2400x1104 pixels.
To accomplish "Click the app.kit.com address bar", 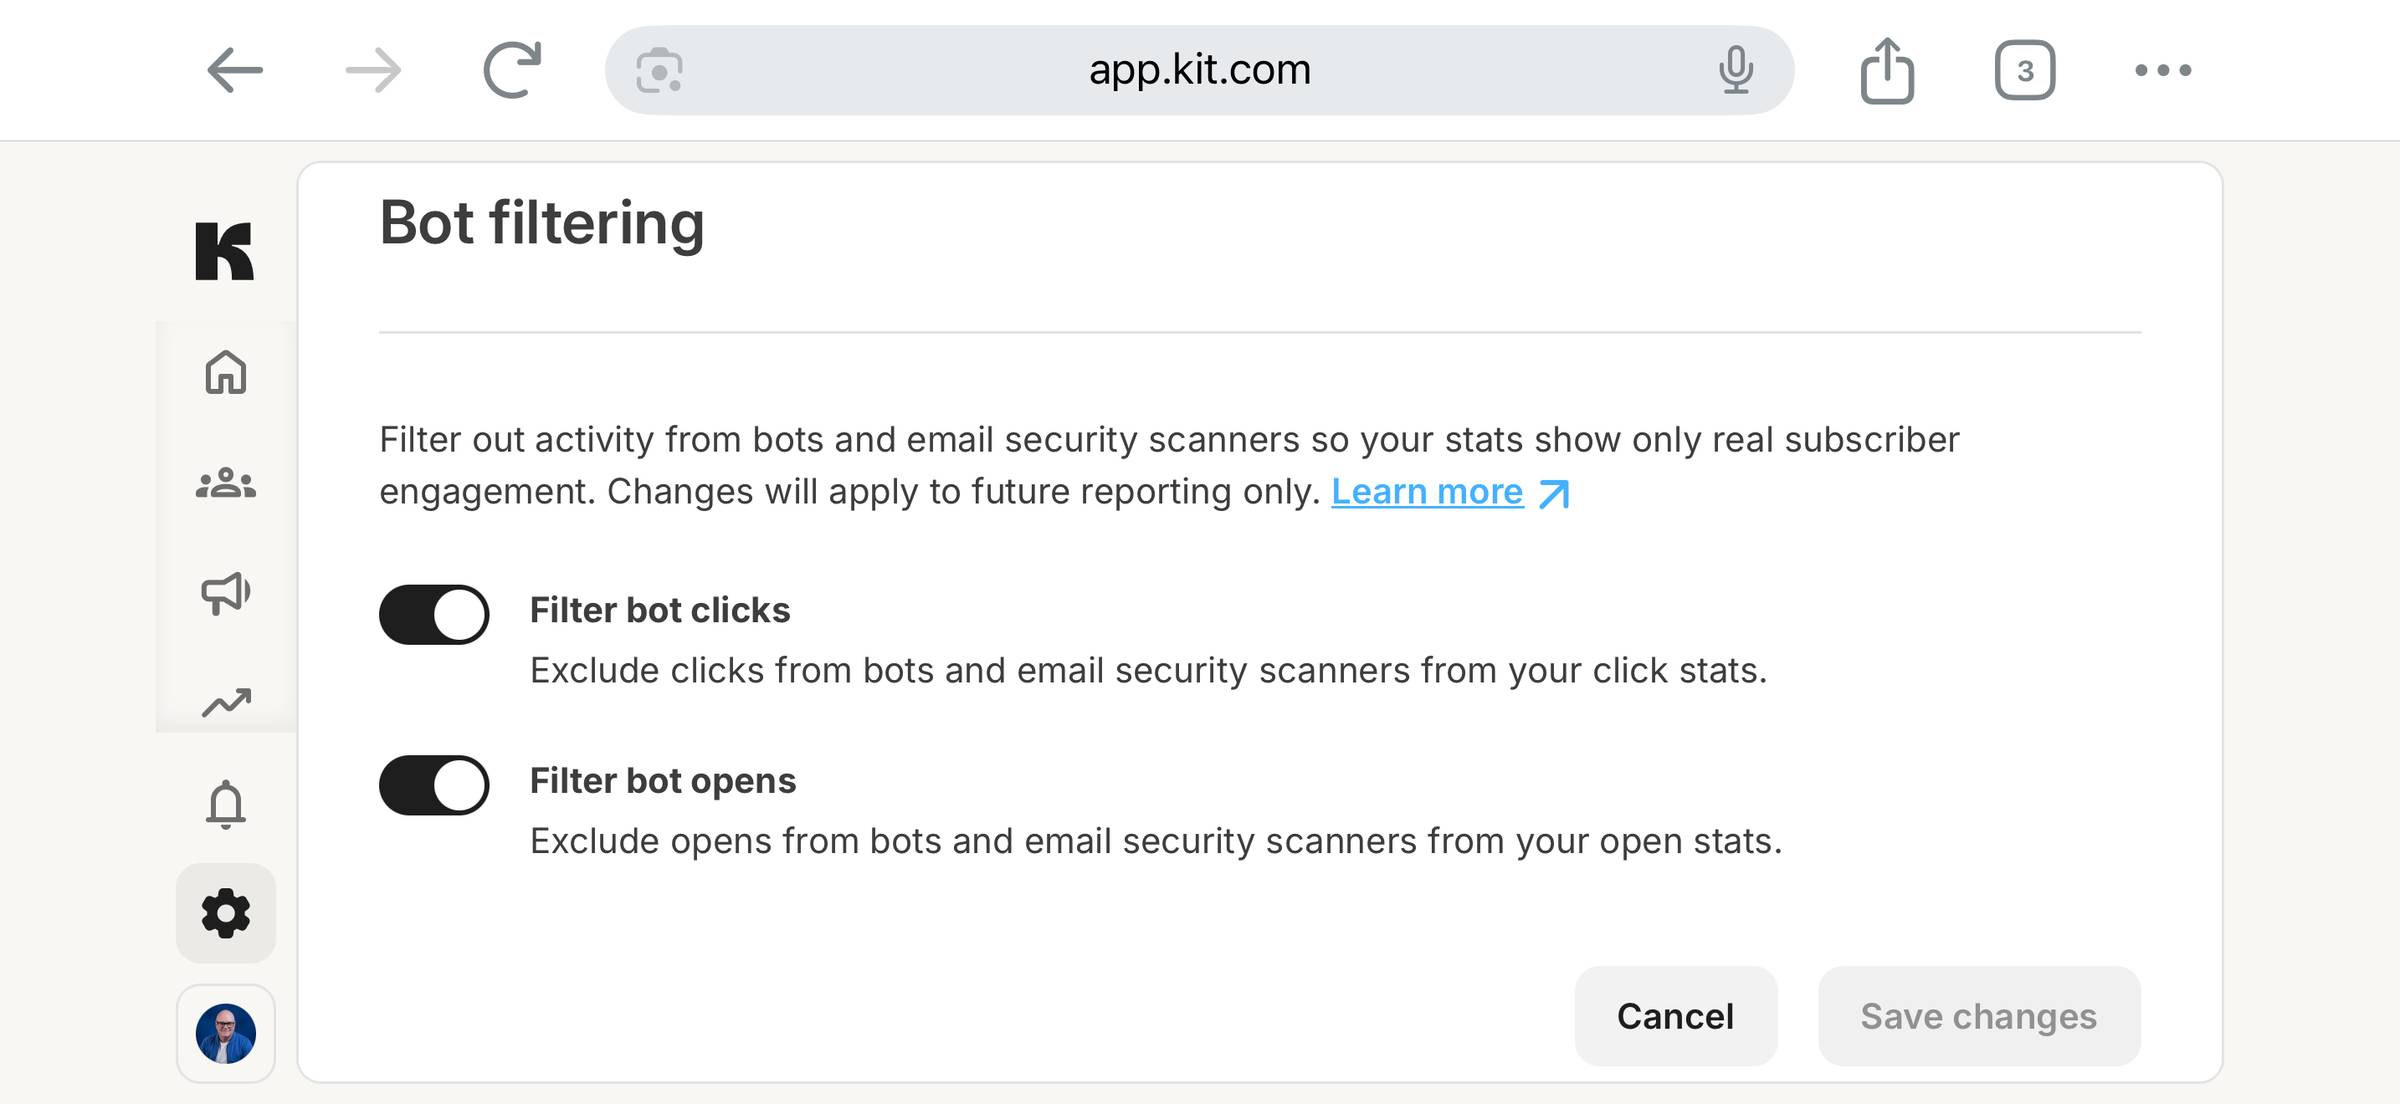I will (1199, 70).
